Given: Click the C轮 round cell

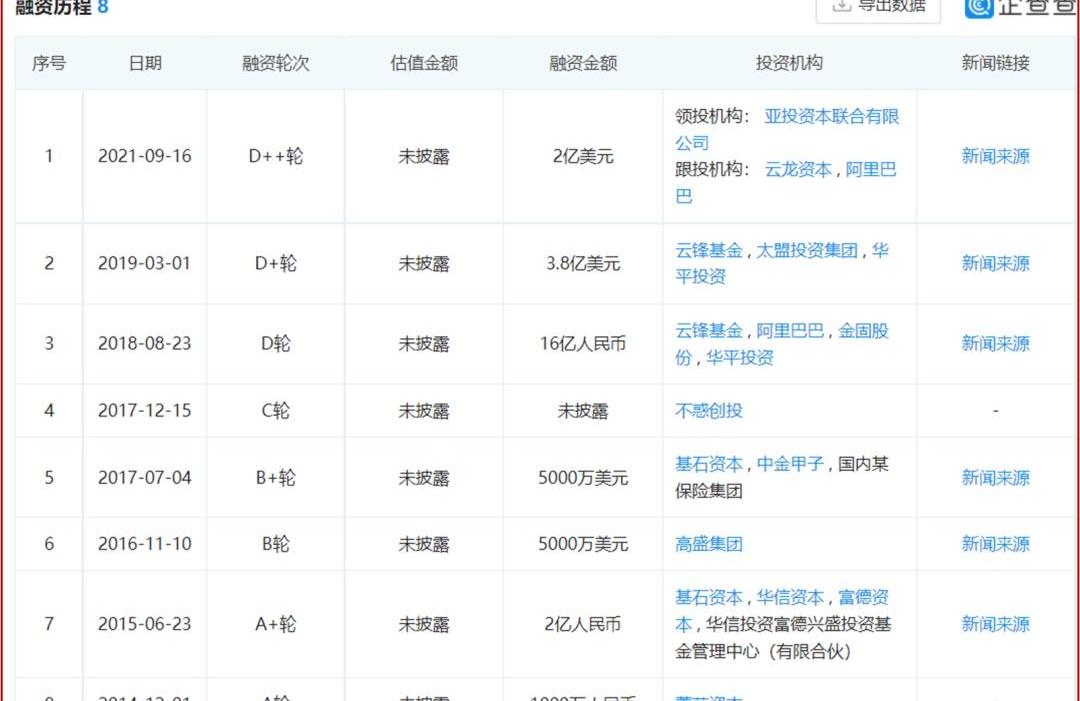Looking at the screenshot, I should 276,411.
